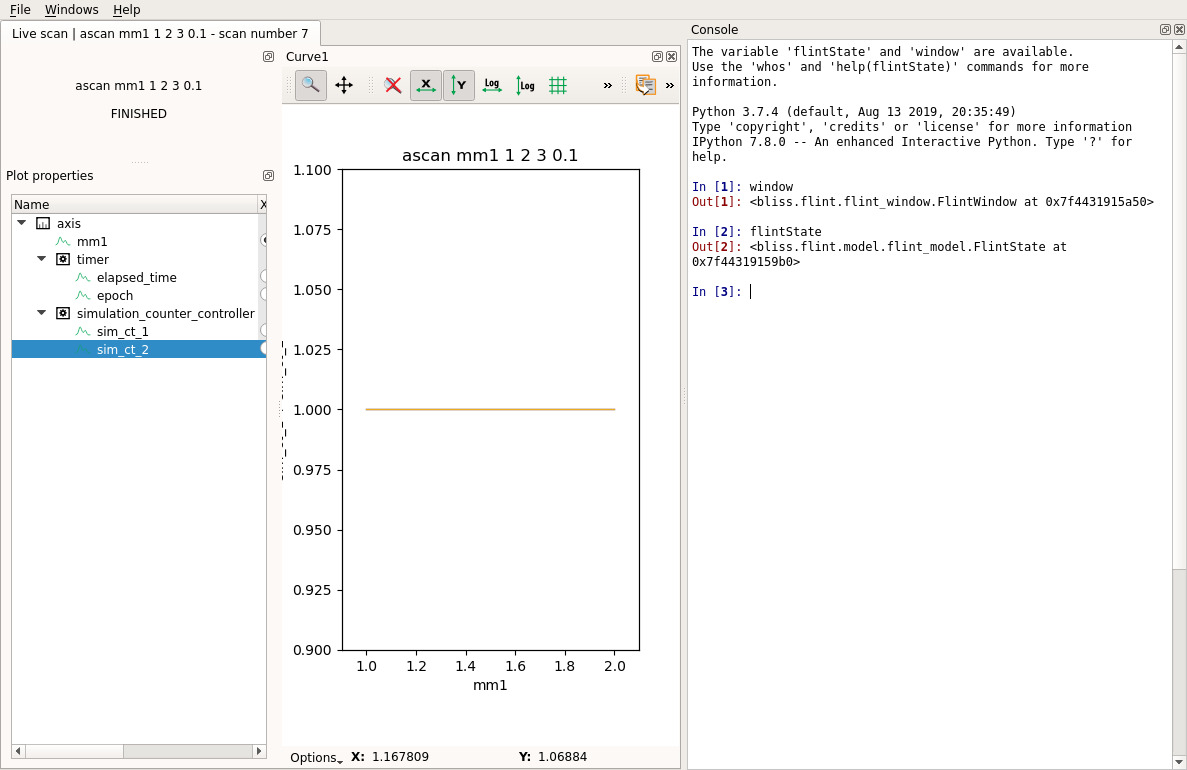The width and height of the screenshot is (1187, 770).
Task: Open the Windows menu
Action: point(71,10)
